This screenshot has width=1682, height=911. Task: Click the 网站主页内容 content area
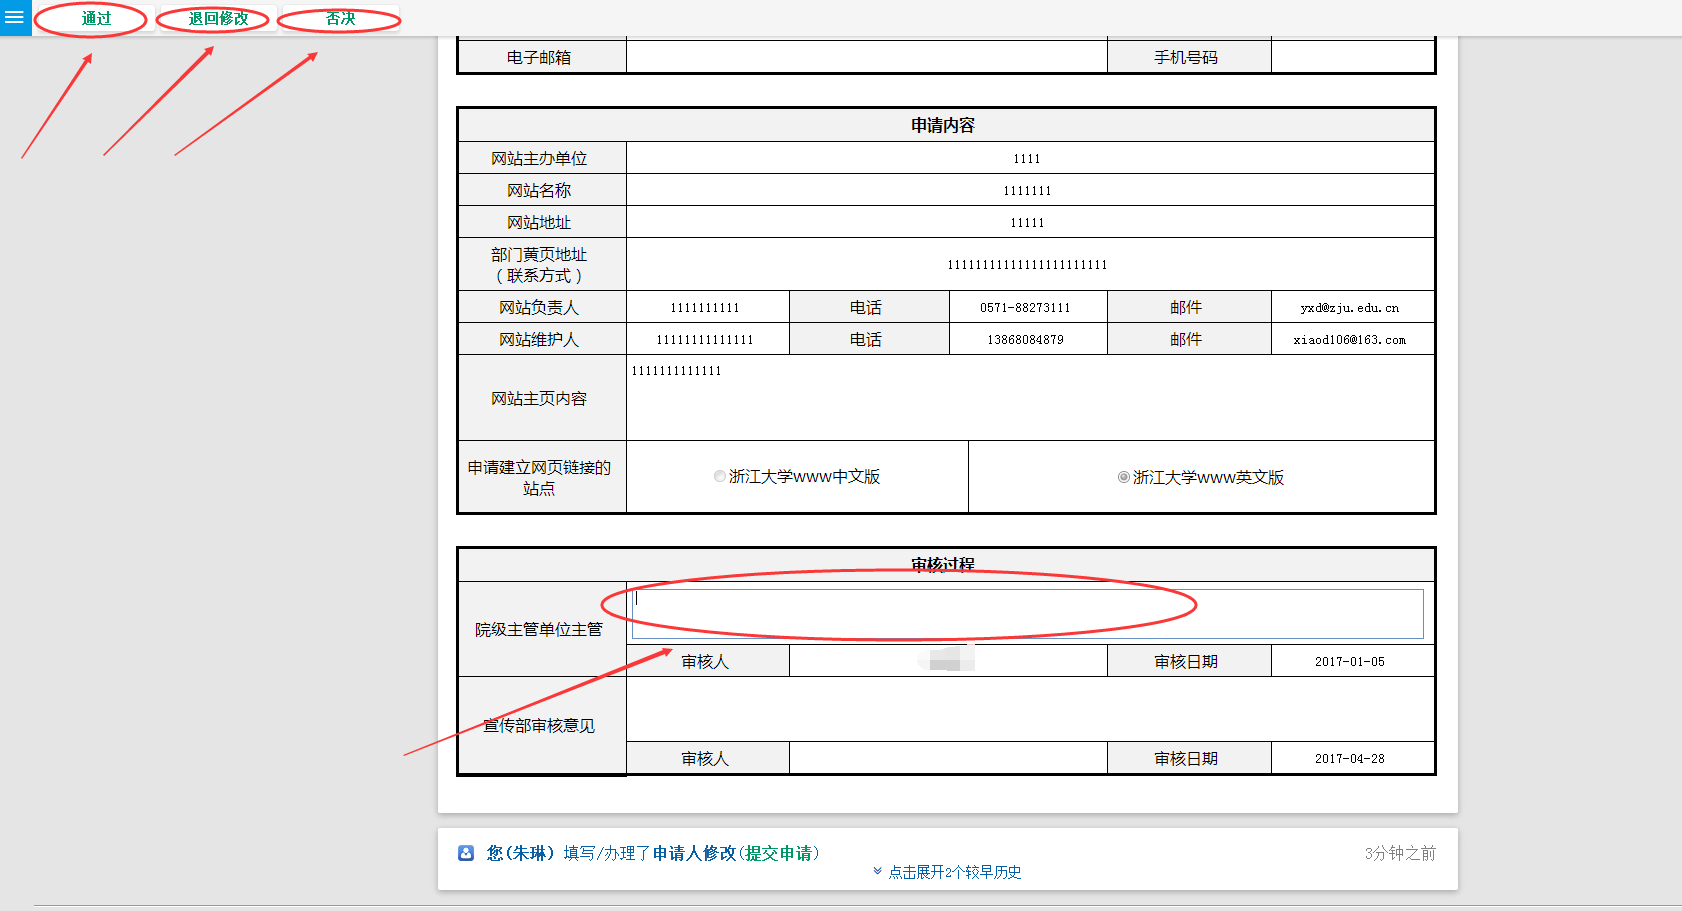pos(1030,398)
